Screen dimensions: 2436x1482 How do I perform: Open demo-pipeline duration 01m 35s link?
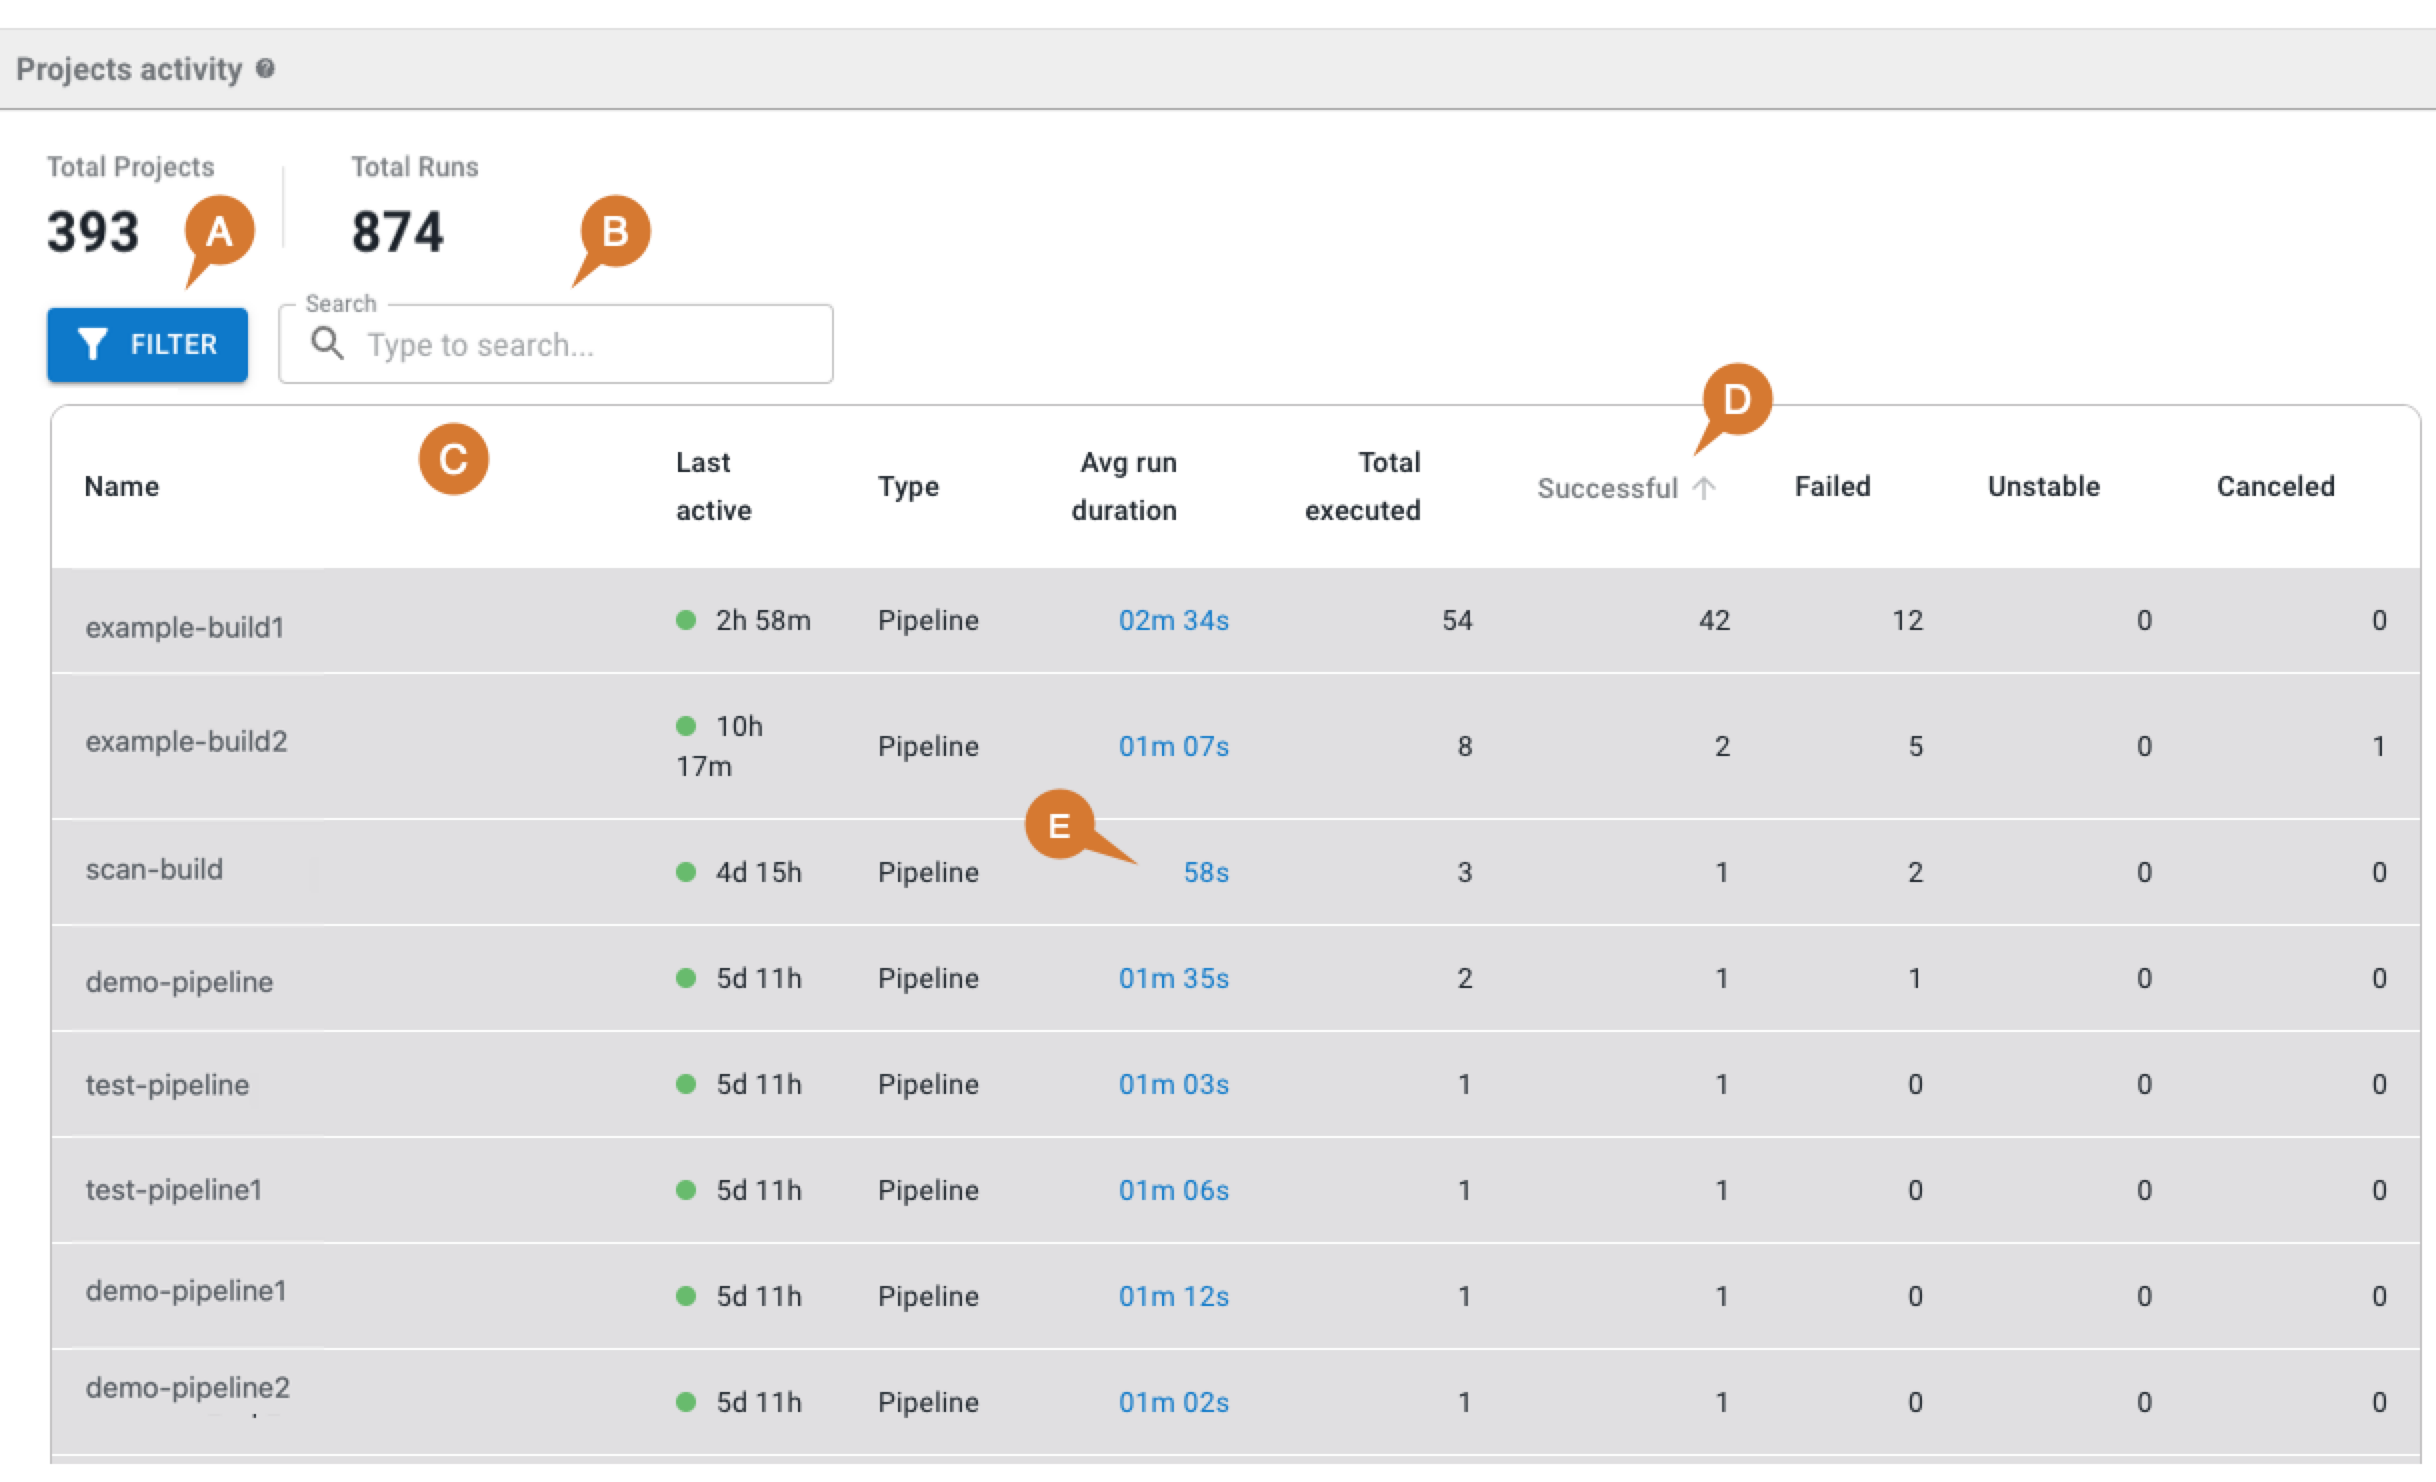click(1173, 979)
